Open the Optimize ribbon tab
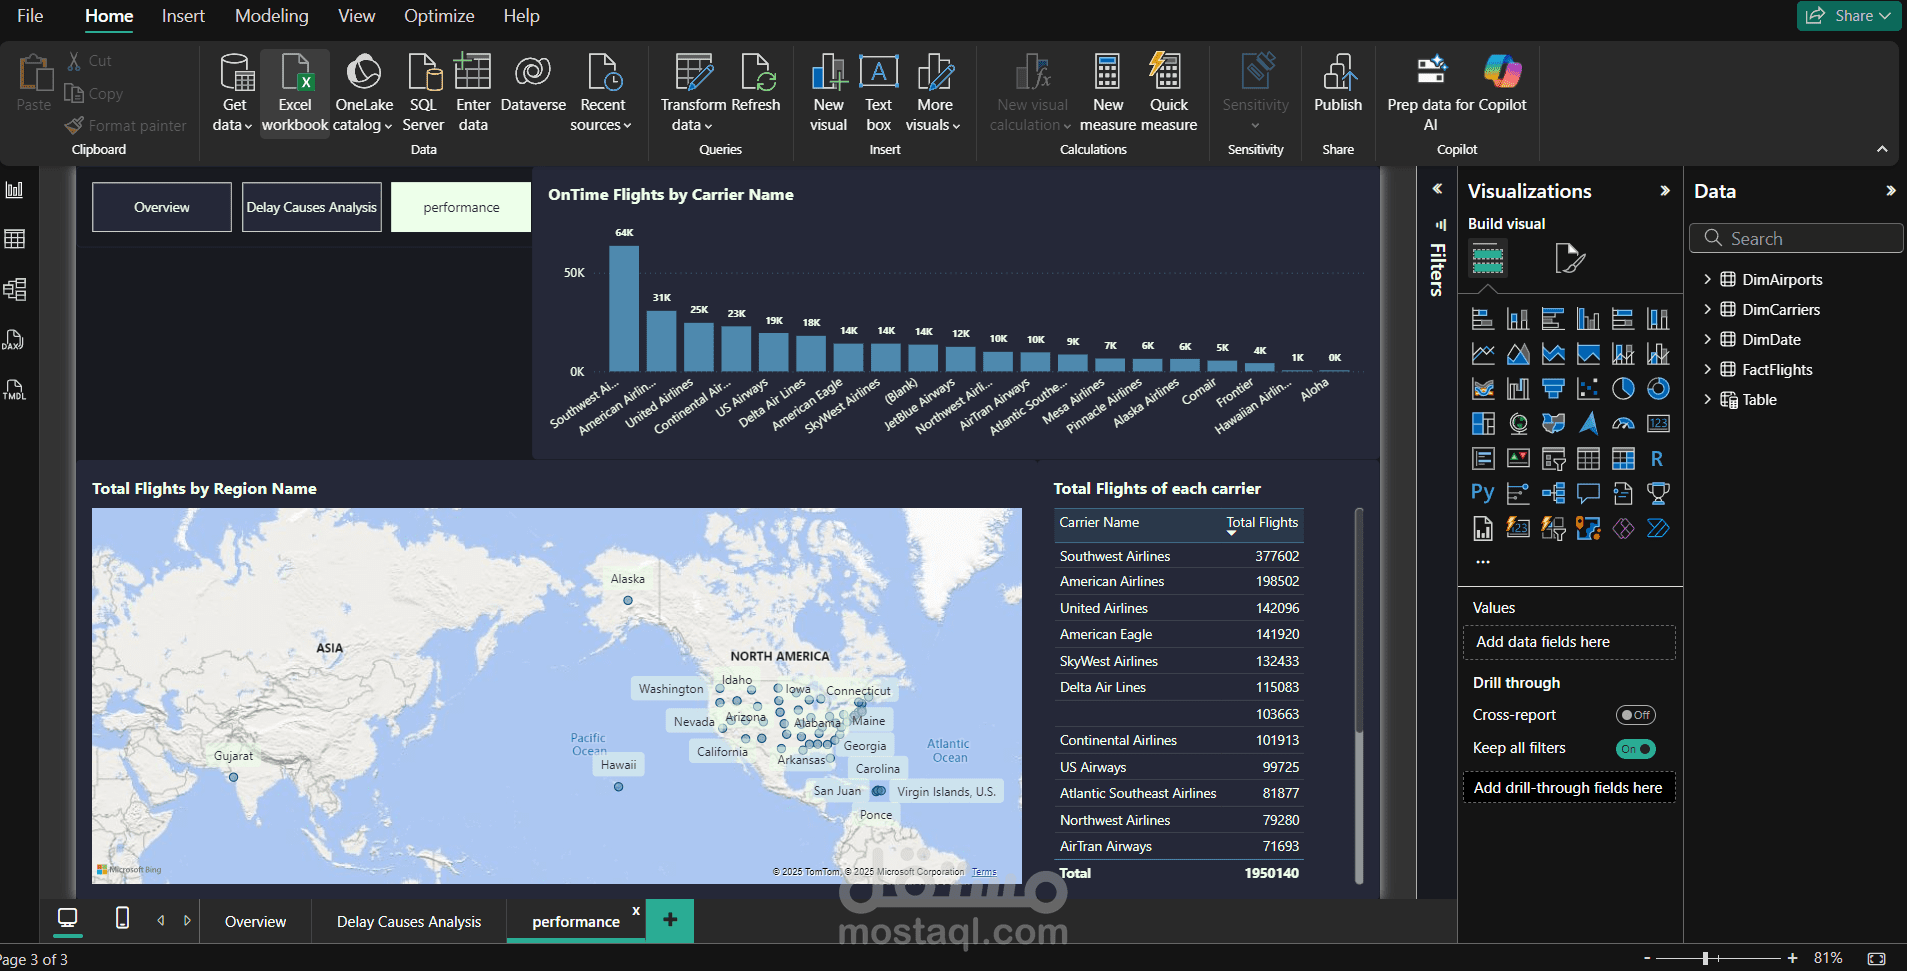 pos(439,16)
